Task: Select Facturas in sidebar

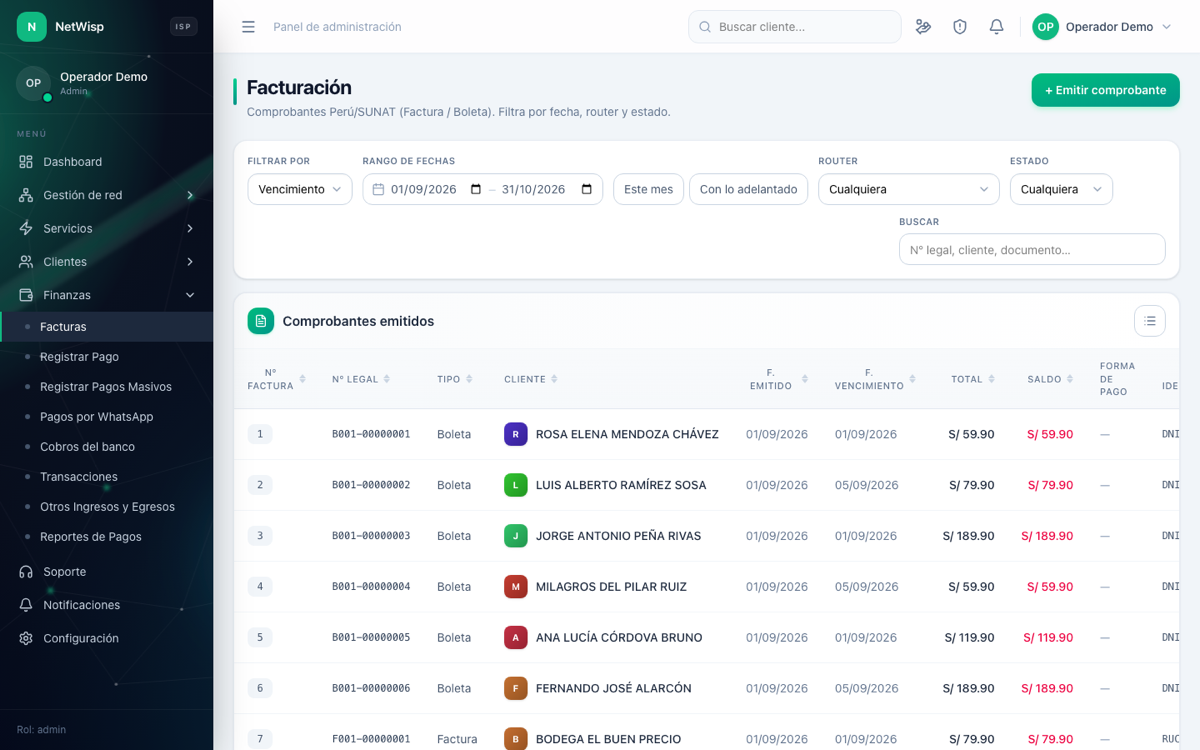Action: (106, 327)
